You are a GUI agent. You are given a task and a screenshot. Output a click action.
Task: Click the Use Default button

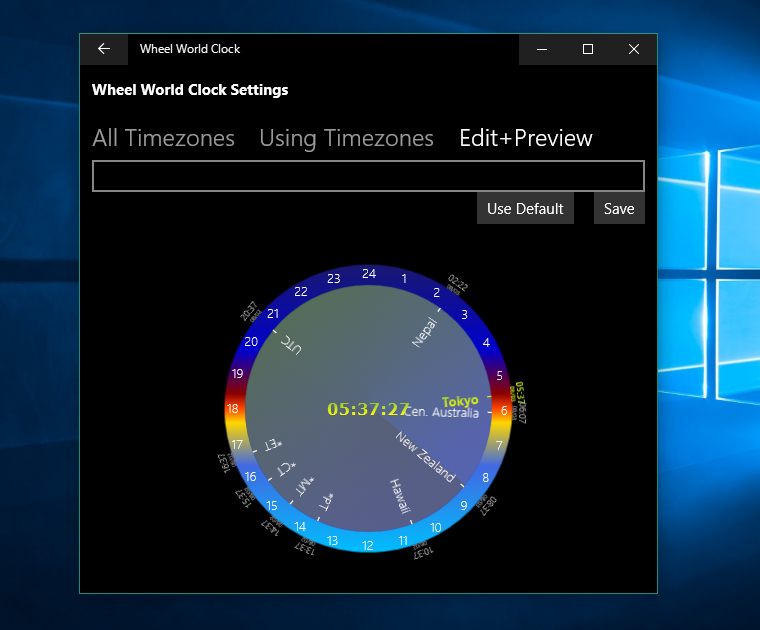coord(525,209)
